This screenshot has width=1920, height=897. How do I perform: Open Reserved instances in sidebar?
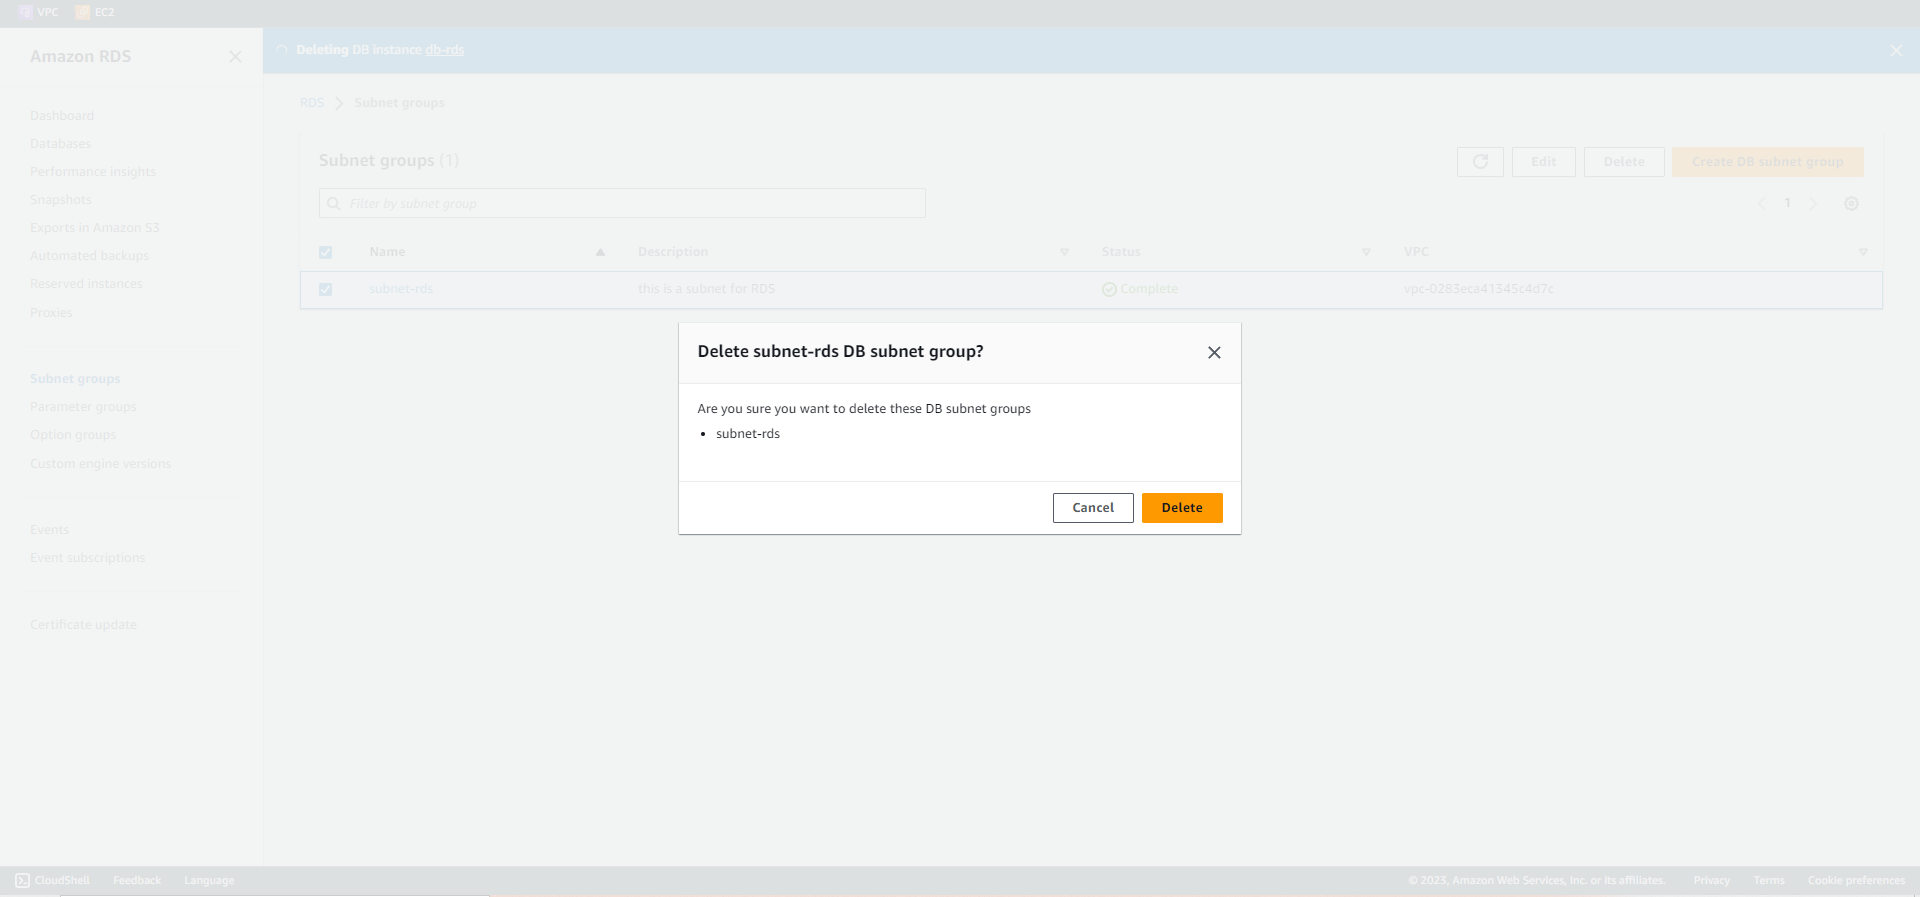coord(86,284)
